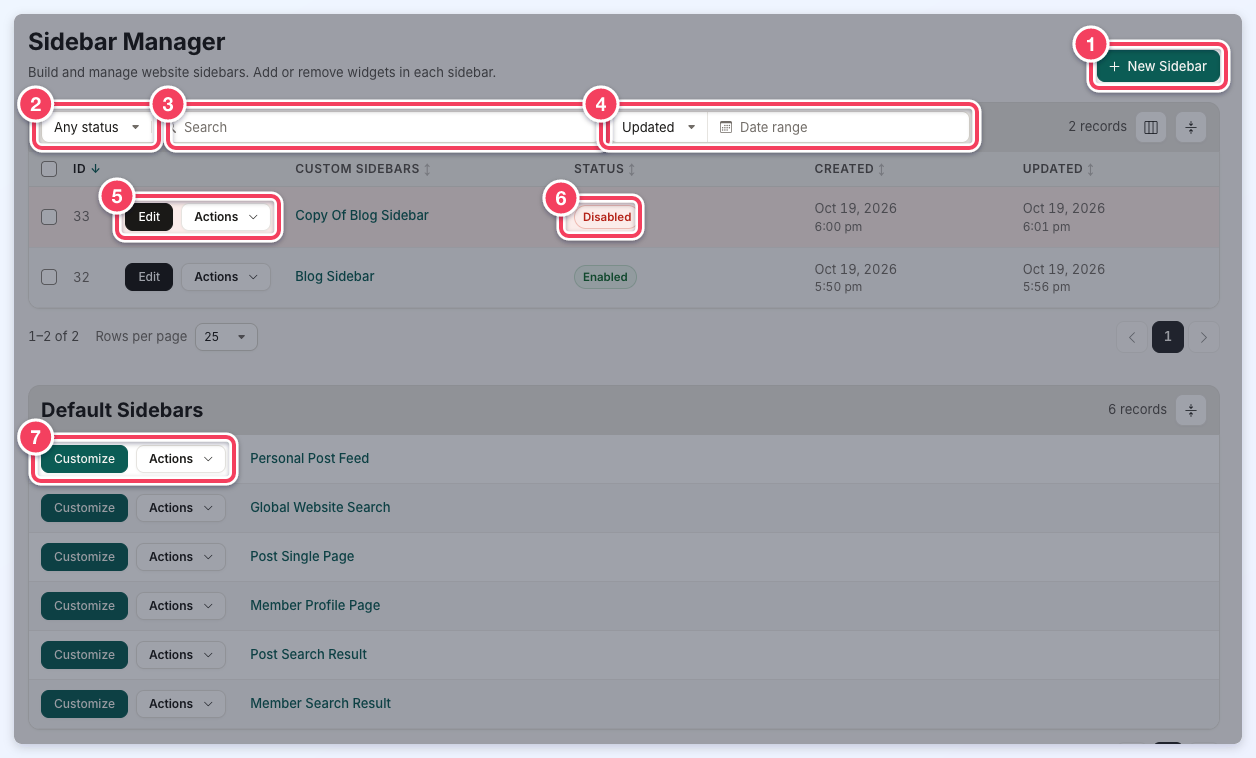Click the Default Sidebars density icon
1256x758 pixels.
click(x=1191, y=410)
